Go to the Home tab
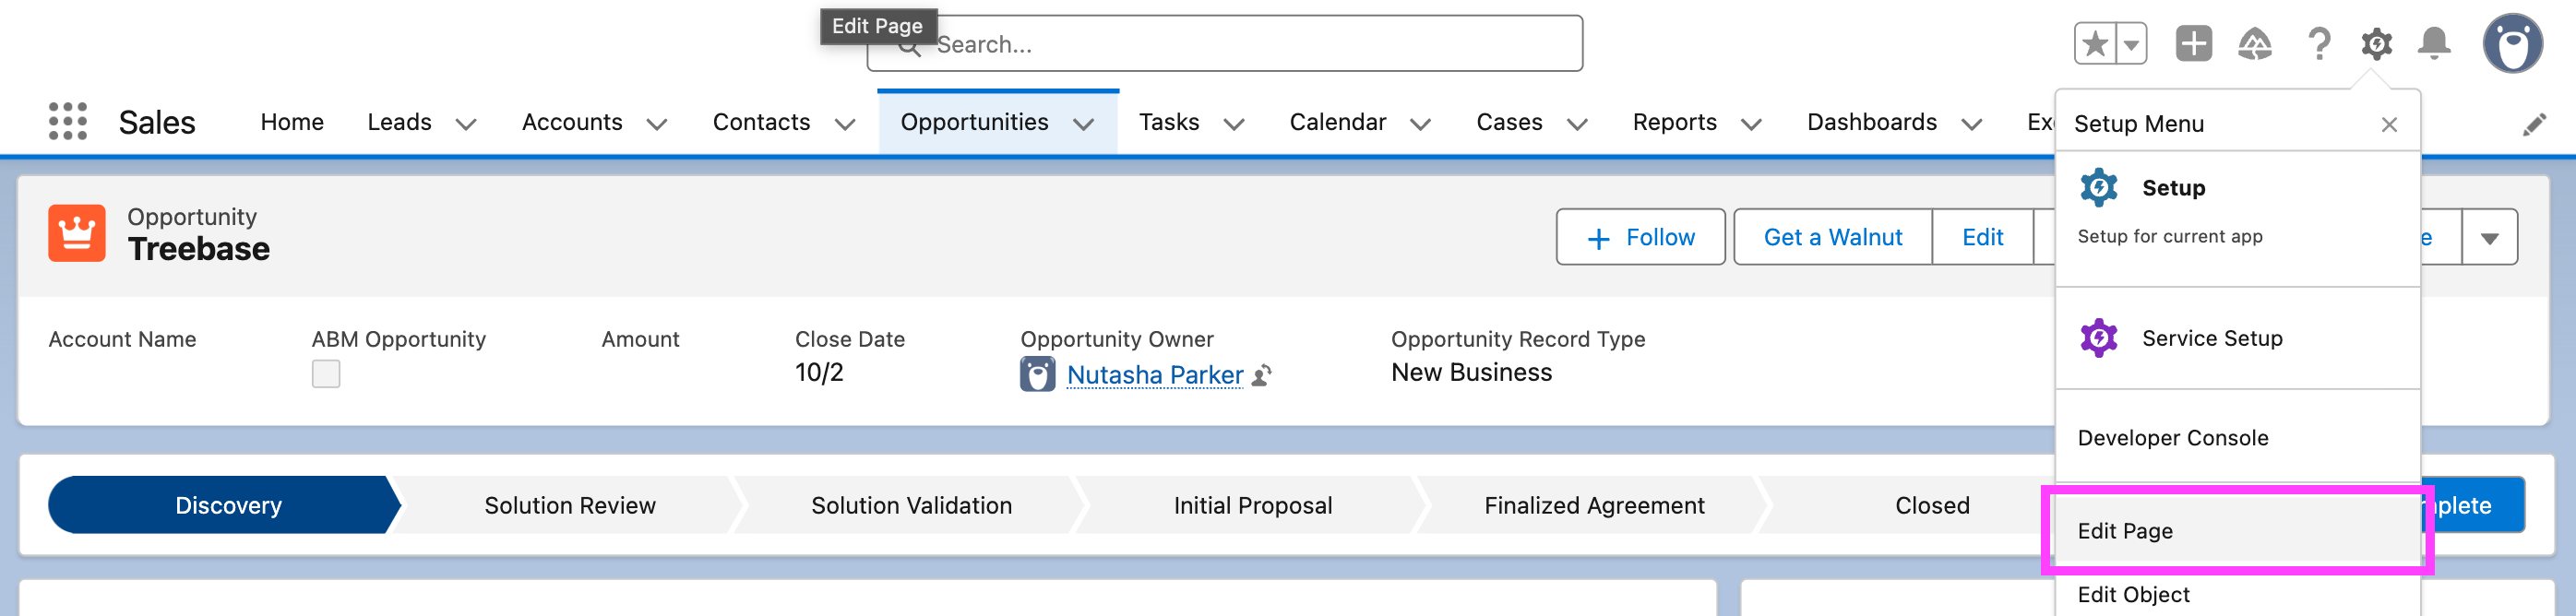Image resolution: width=2576 pixels, height=616 pixels. (x=292, y=122)
